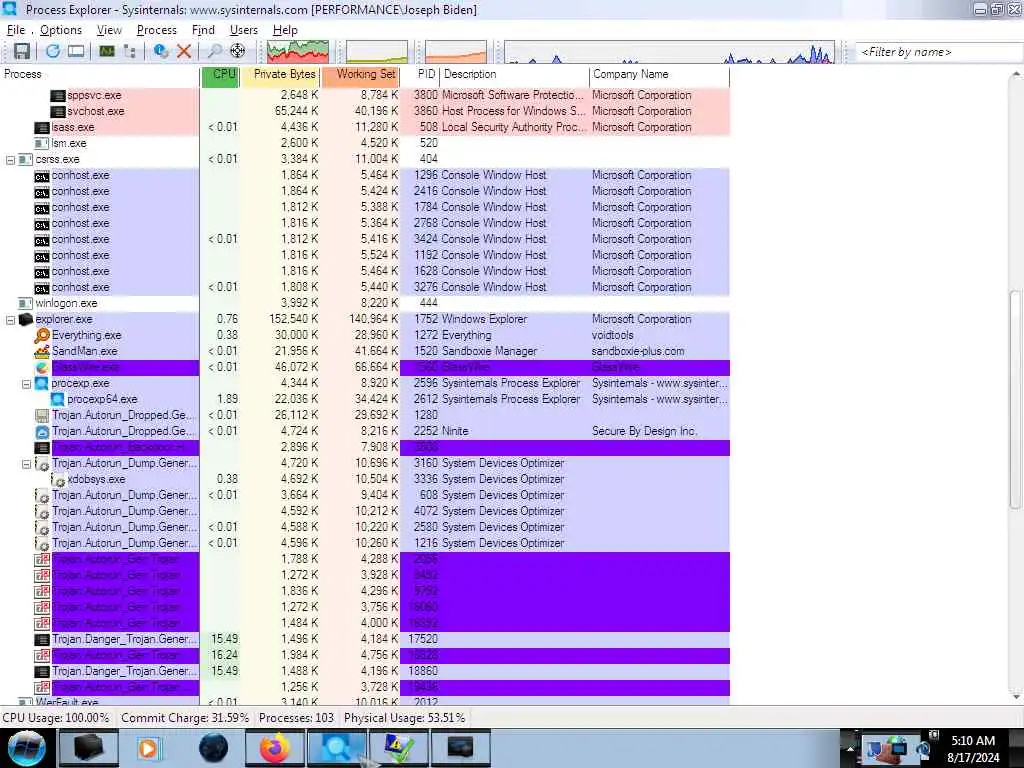This screenshot has width=1024, height=768.
Task: Collapse the Trojan.Autorun_Dump.Gener PID 3160 node
Action: [26, 464]
